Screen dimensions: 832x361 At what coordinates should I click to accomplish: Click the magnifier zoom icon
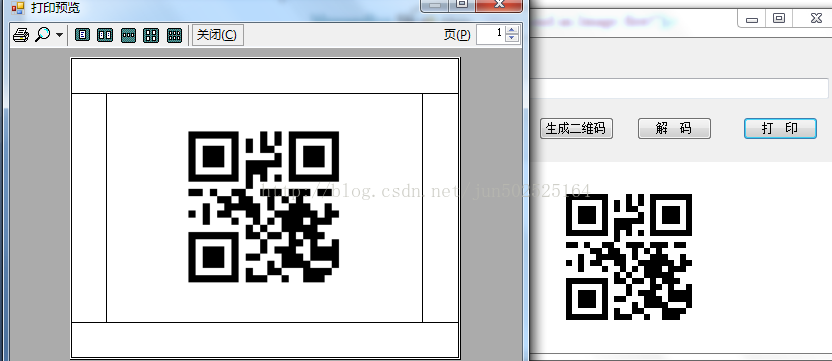coord(42,35)
